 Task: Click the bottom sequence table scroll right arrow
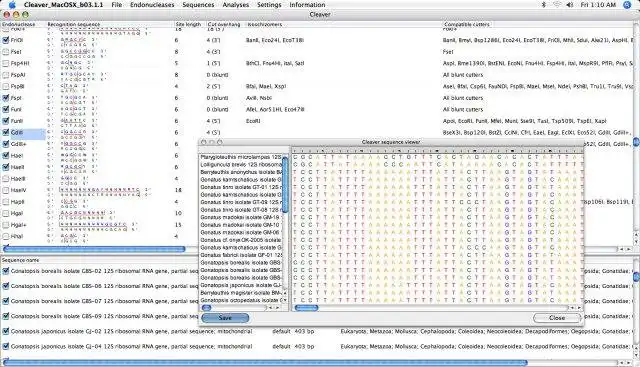tap(629, 363)
